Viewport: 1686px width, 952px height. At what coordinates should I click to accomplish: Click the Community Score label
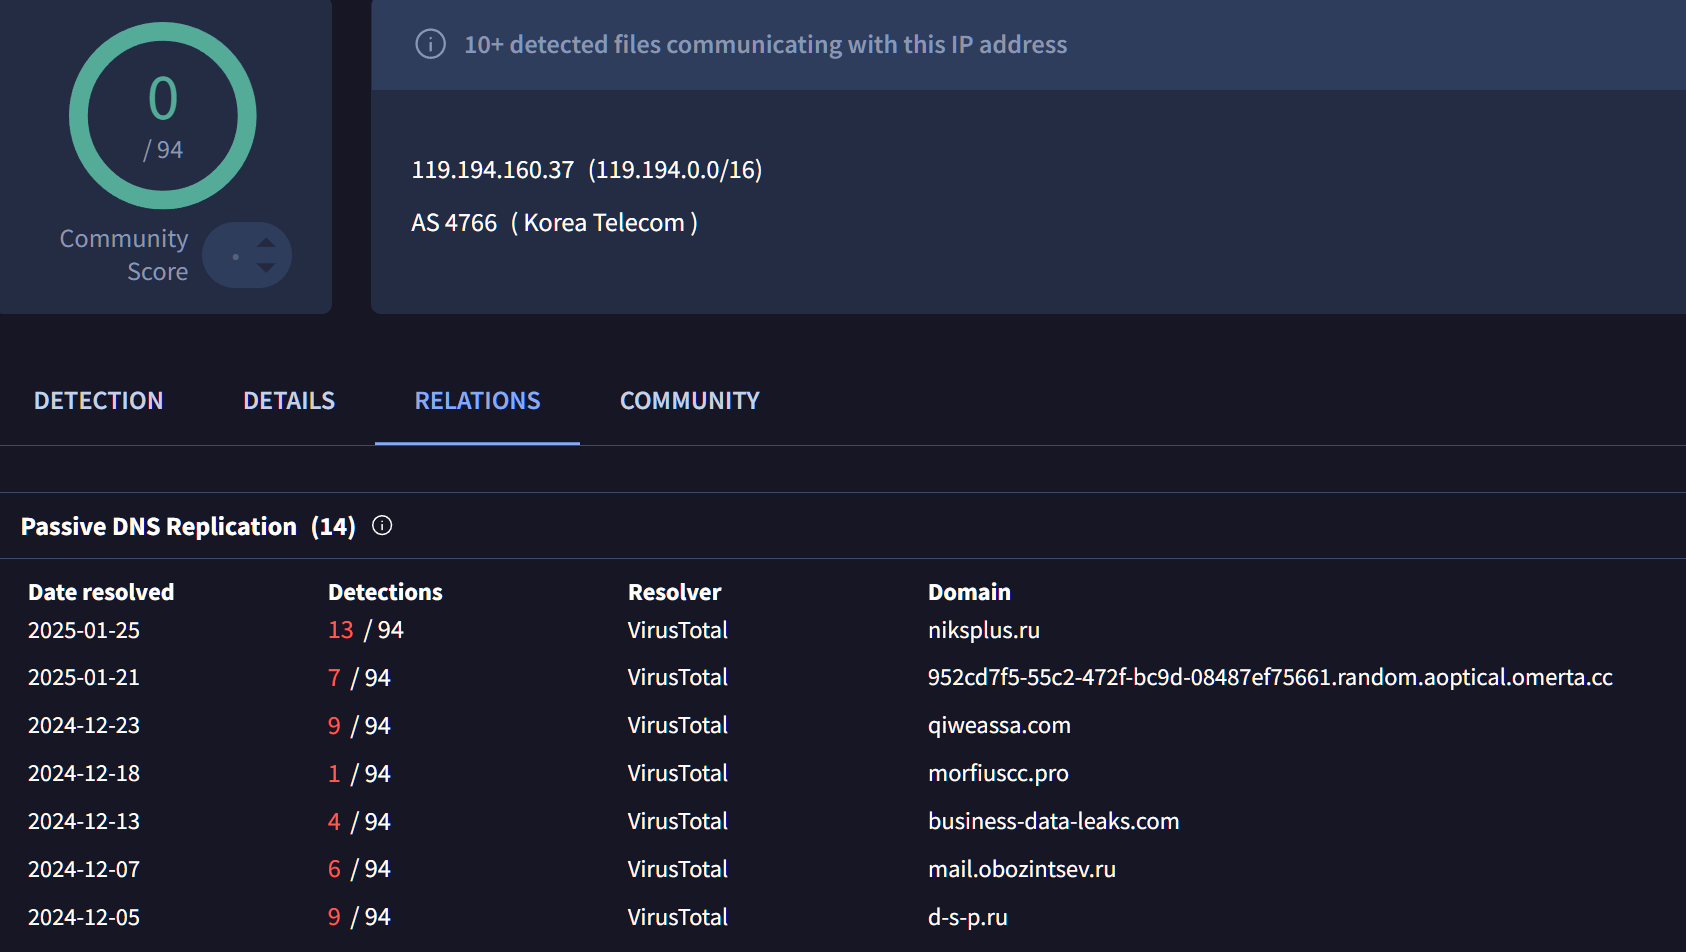click(x=123, y=255)
